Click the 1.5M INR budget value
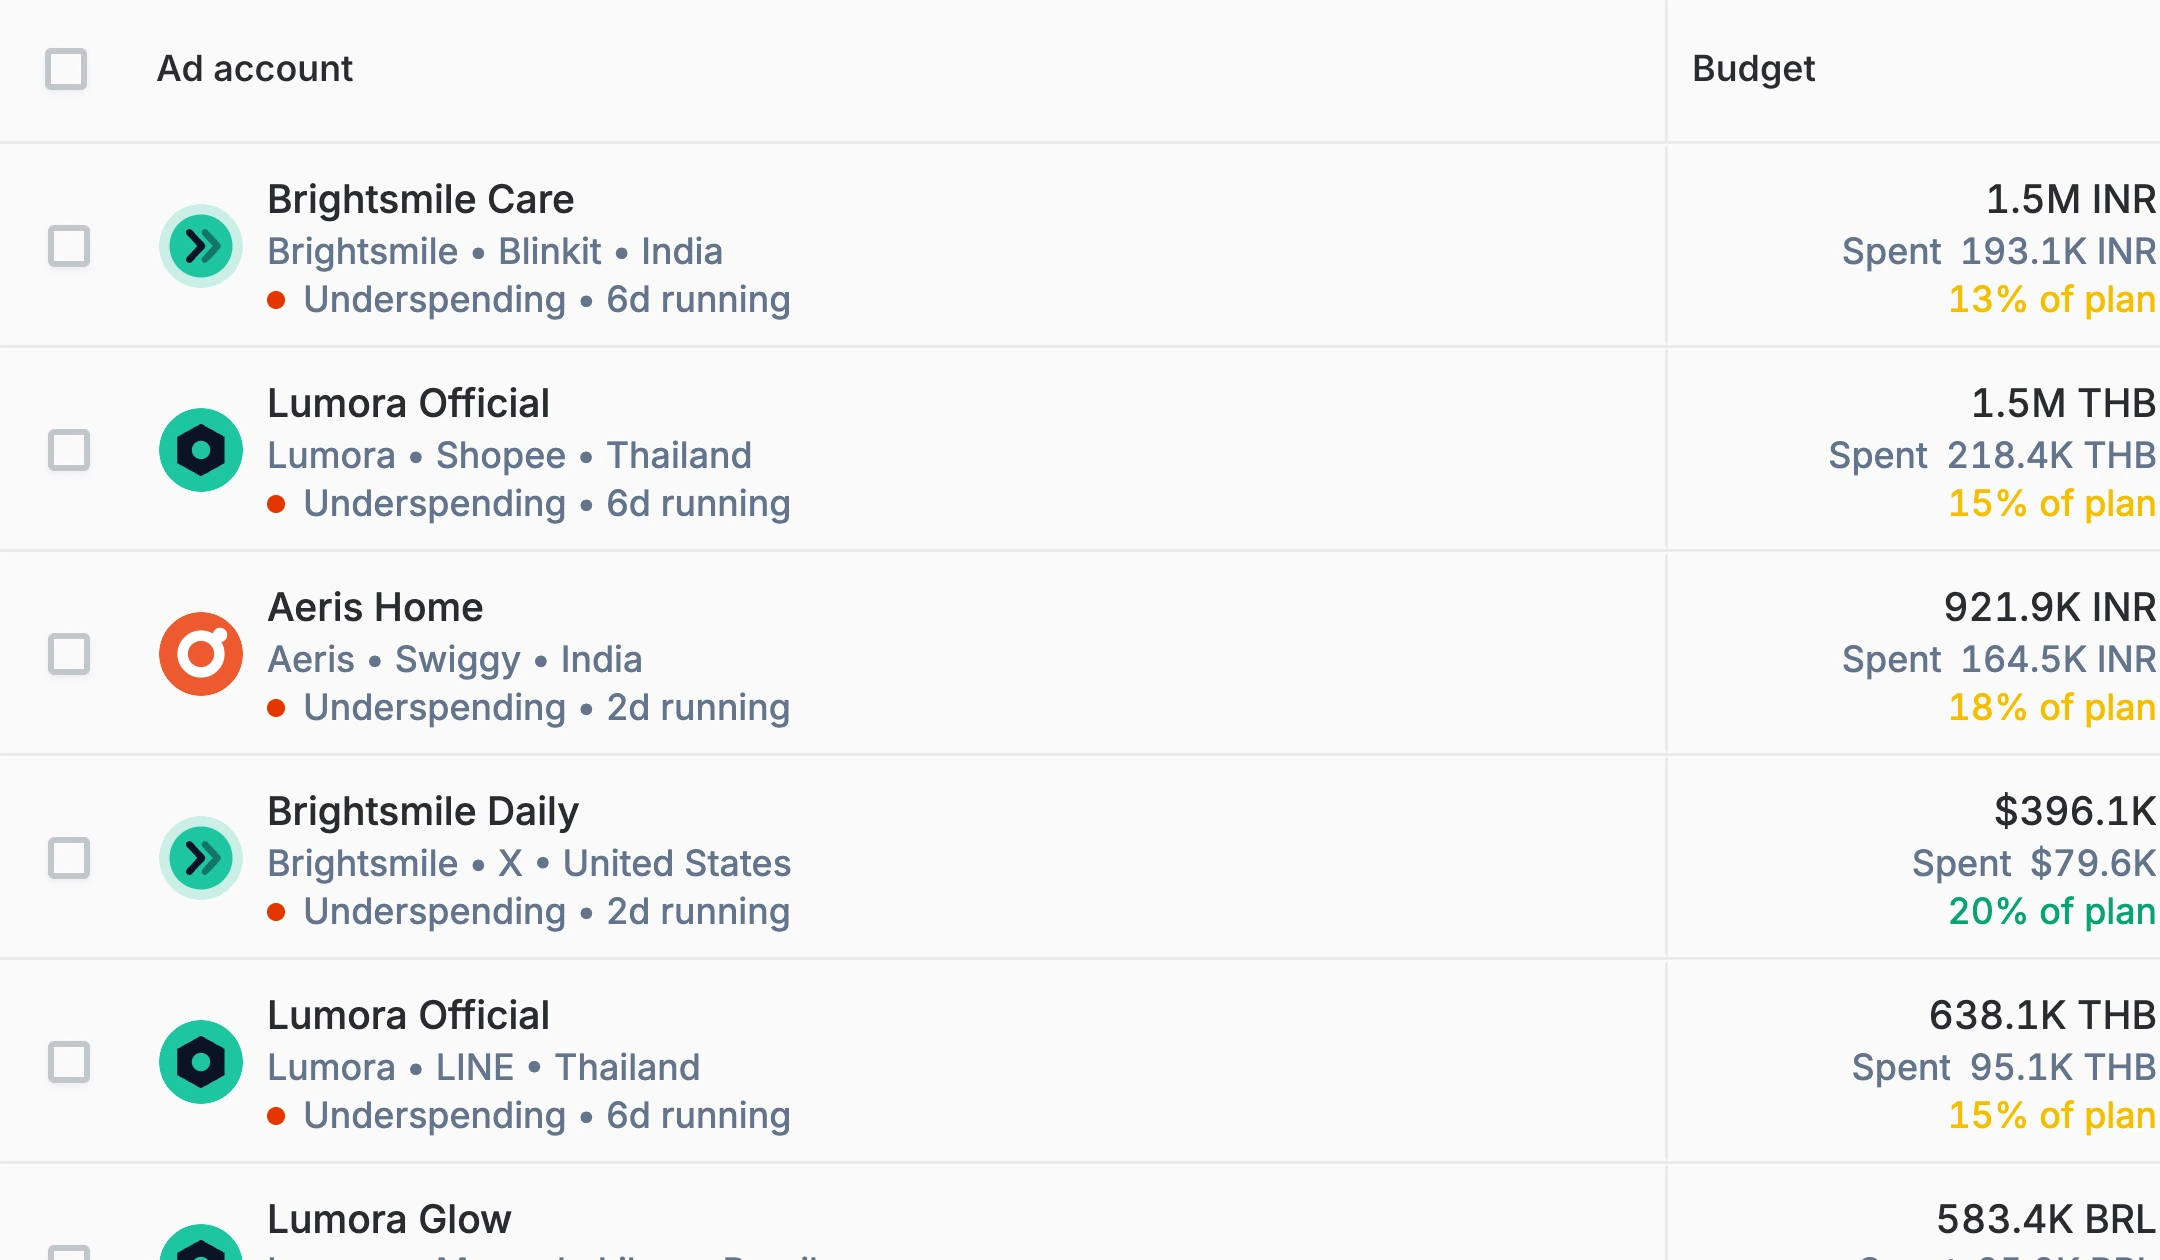Screen dimensions: 2160x1260 coord(2070,200)
